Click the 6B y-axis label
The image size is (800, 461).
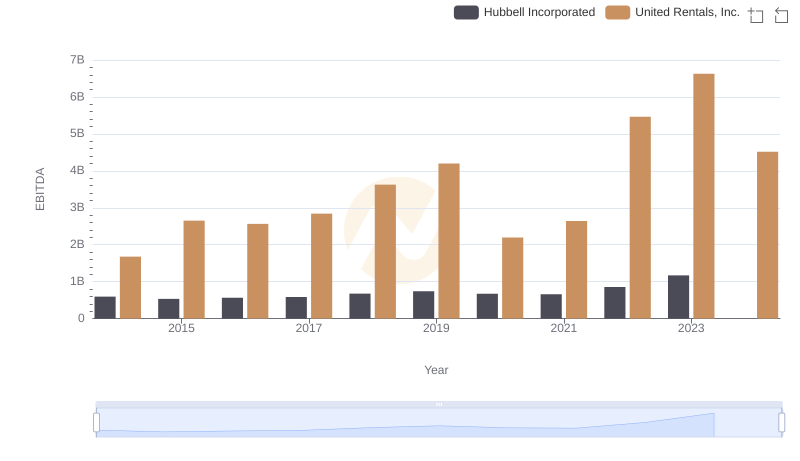(77, 97)
